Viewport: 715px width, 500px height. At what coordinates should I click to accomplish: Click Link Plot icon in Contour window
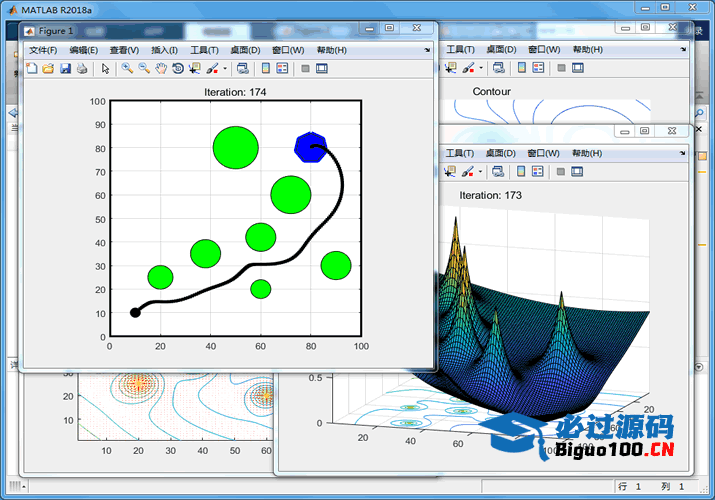pos(498,68)
